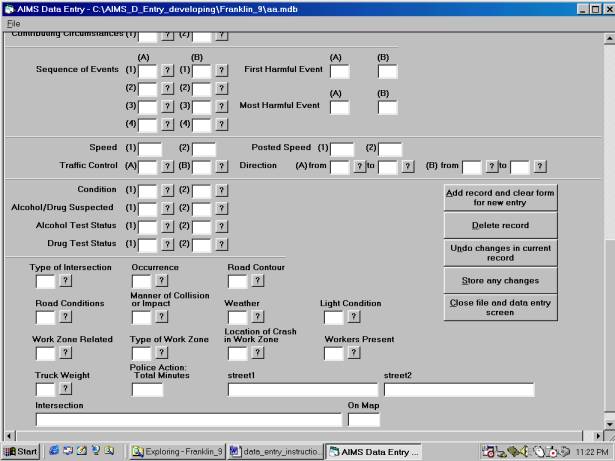Open help for Traffic Control (B)
Image resolution: width=615 pixels, height=461 pixels.
(x=222, y=166)
